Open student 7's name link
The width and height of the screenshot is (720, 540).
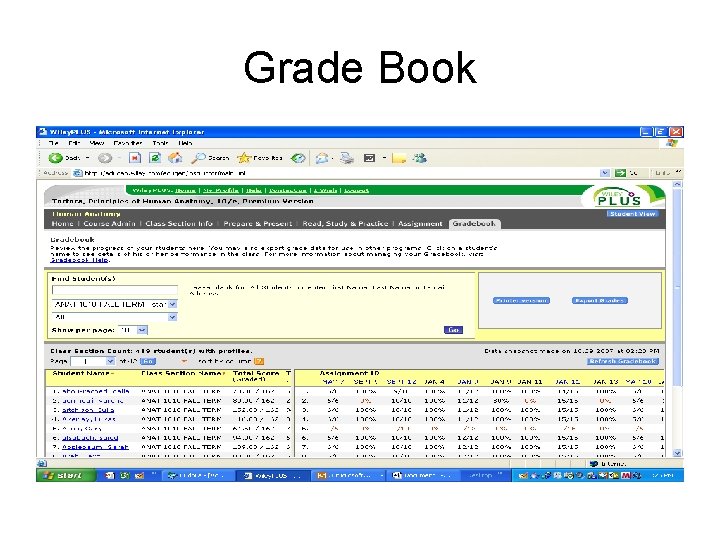point(95,447)
